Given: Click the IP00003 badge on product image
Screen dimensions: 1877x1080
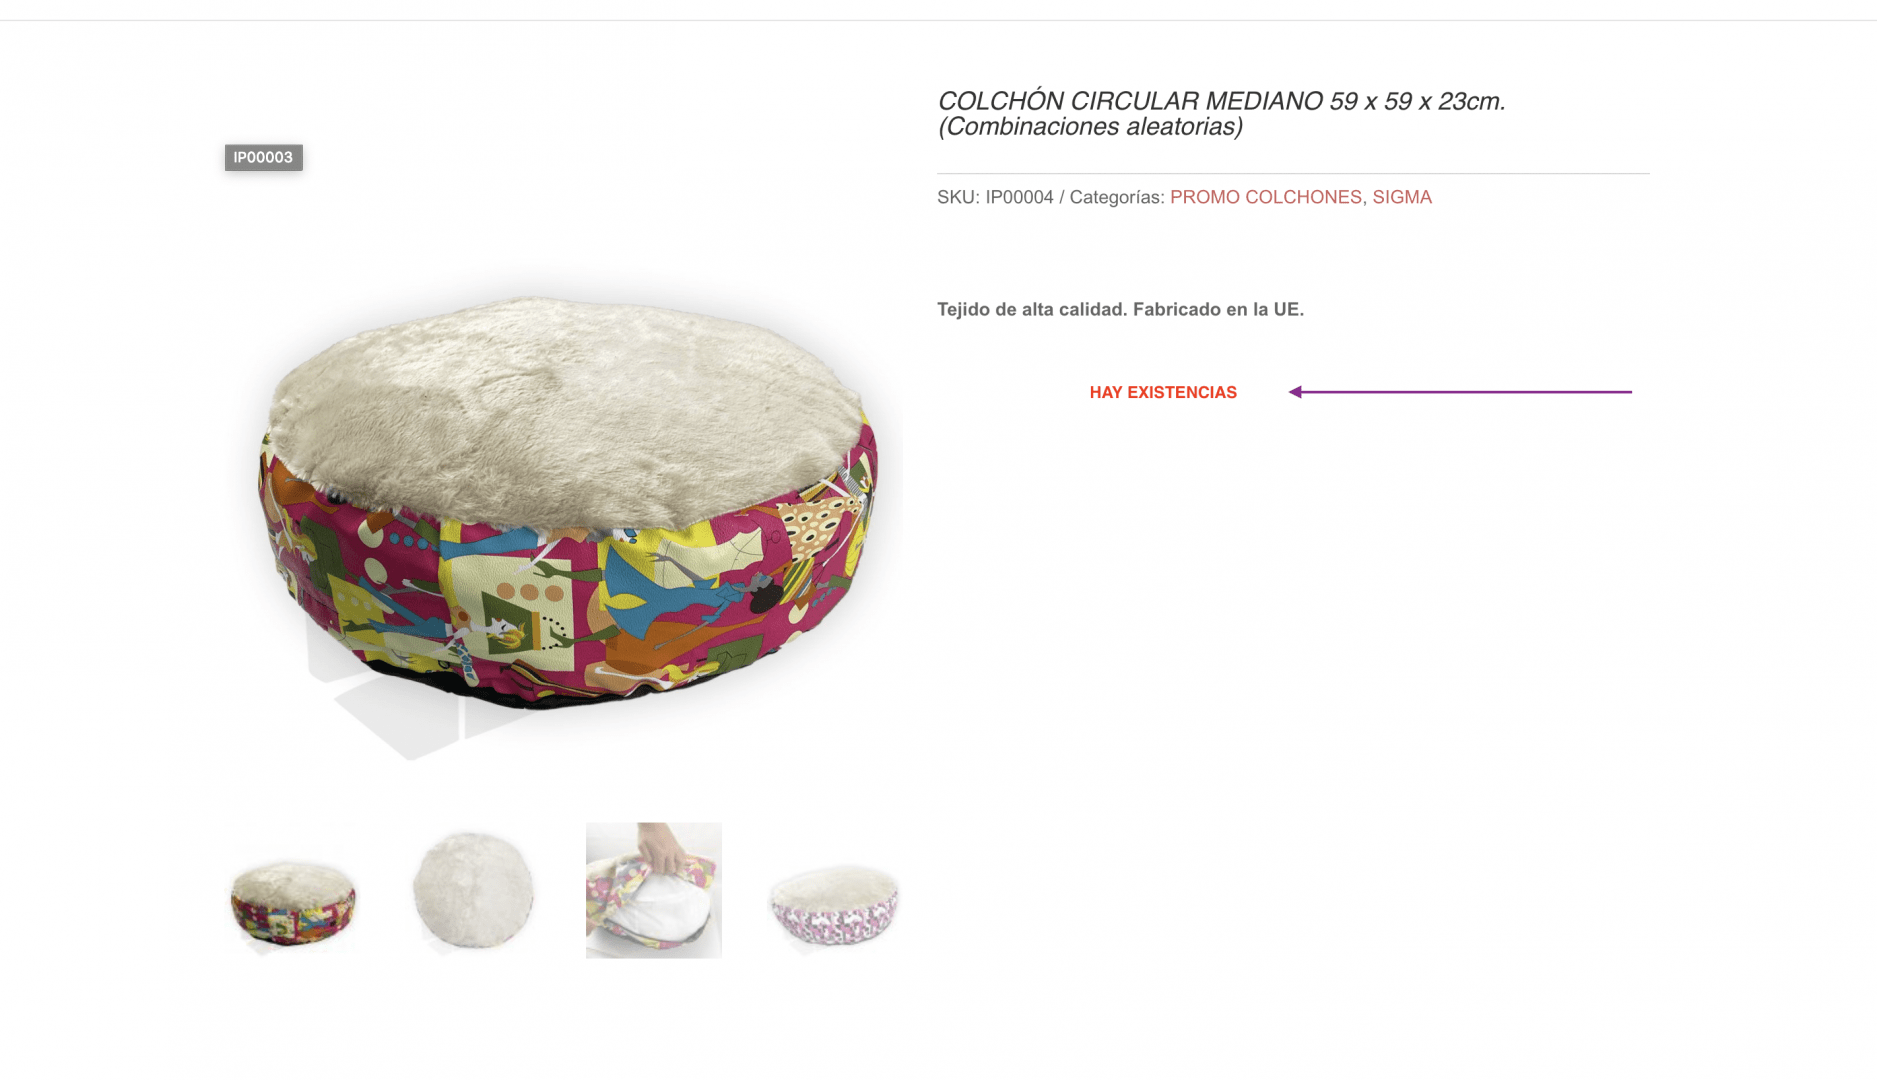Looking at the screenshot, I should tap(263, 157).
